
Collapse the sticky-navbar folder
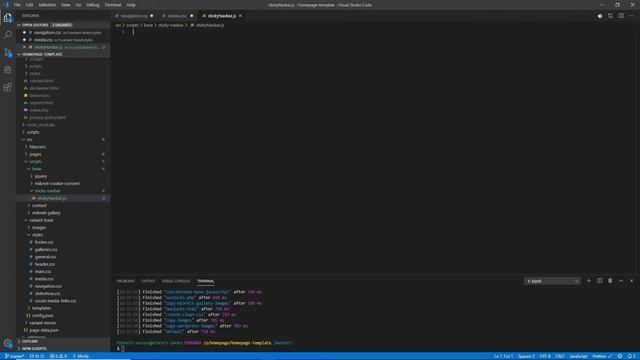pos(63,191)
